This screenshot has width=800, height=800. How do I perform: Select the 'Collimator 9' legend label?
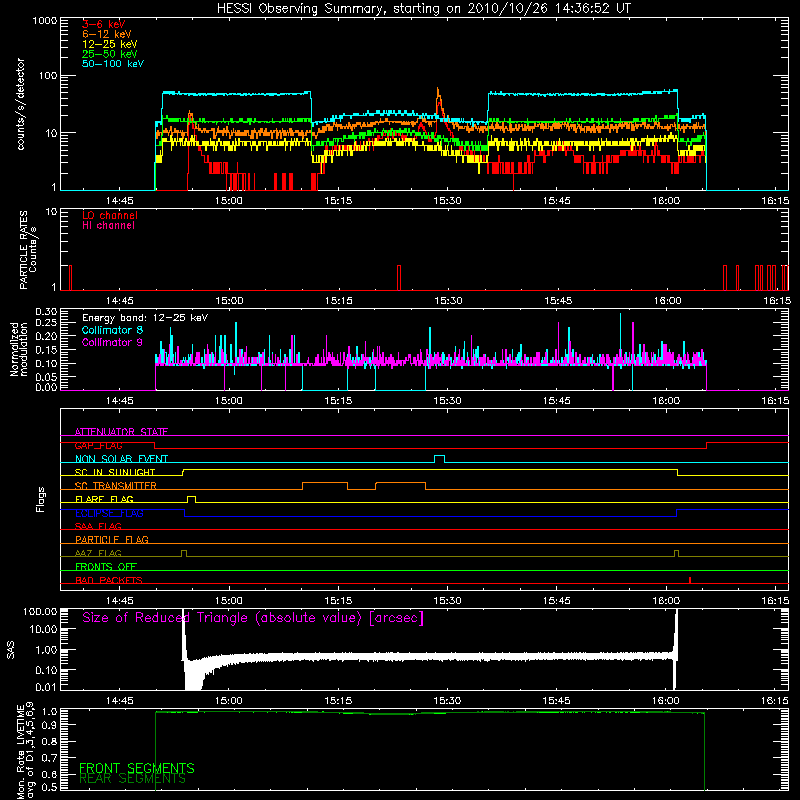(112, 342)
